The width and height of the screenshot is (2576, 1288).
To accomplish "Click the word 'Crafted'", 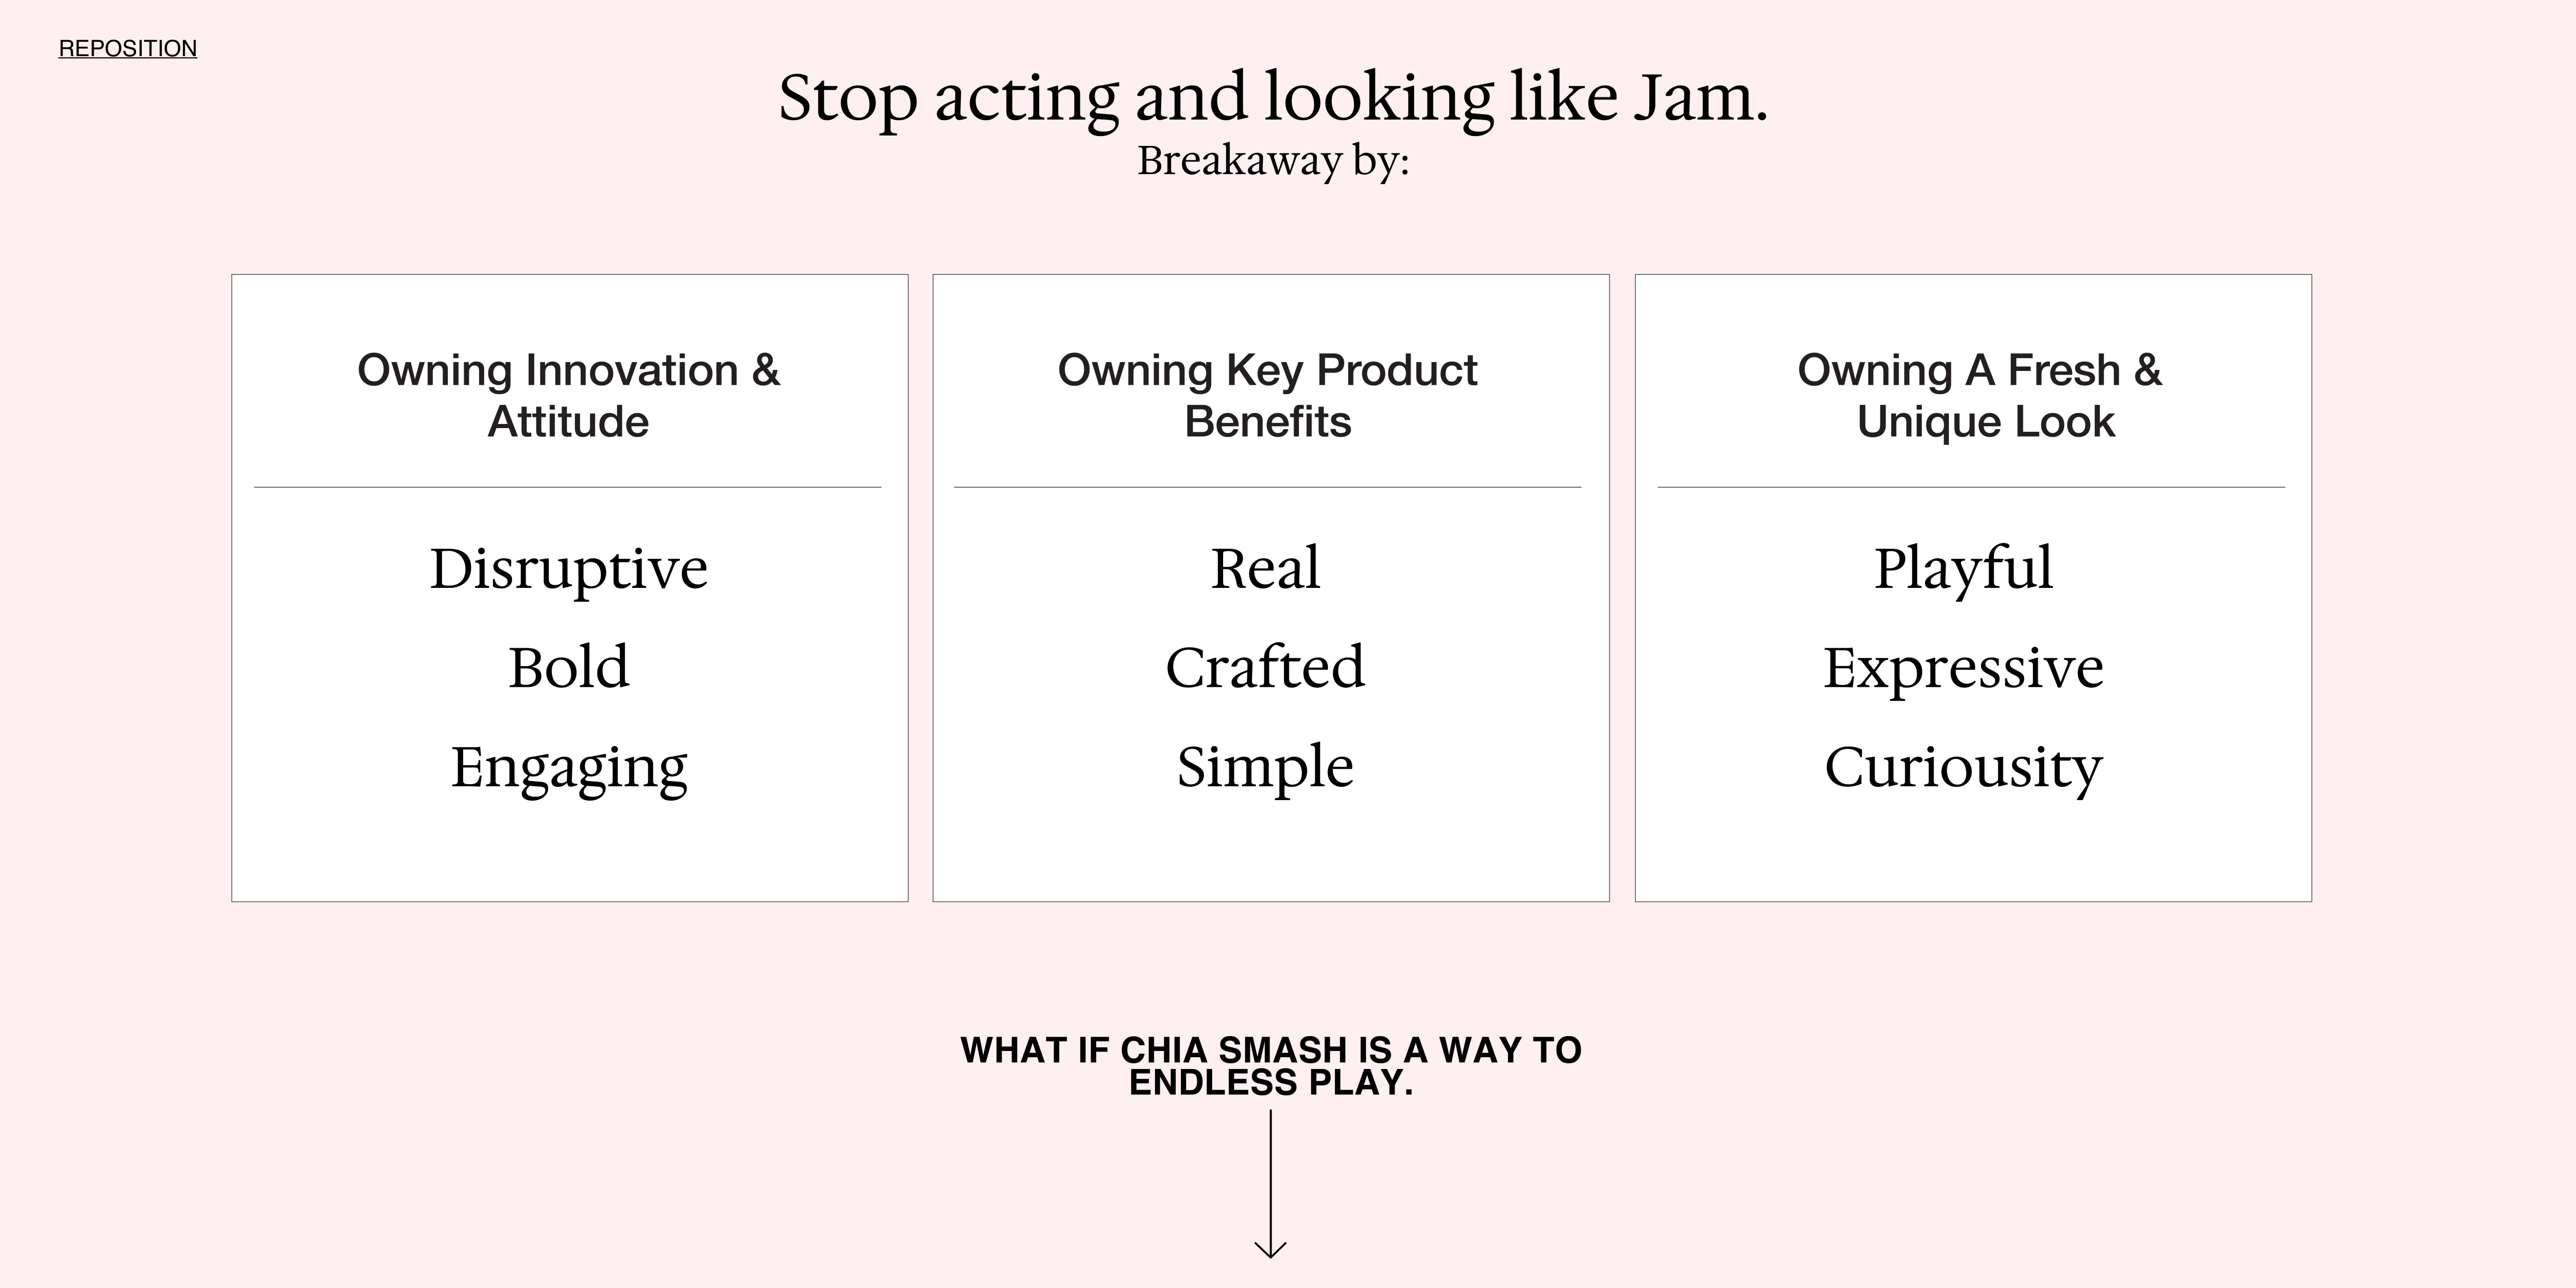I will click(1265, 667).
